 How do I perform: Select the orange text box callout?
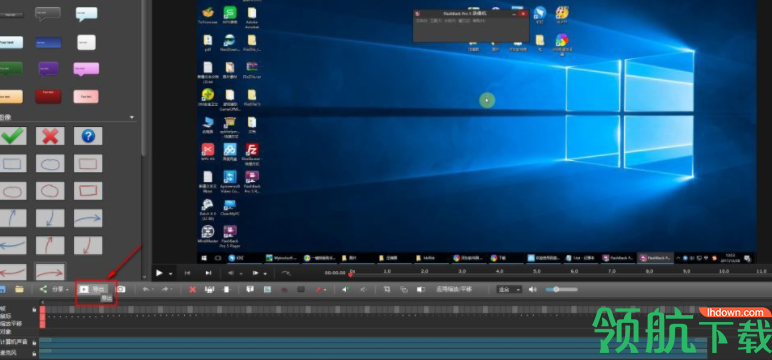point(10,96)
